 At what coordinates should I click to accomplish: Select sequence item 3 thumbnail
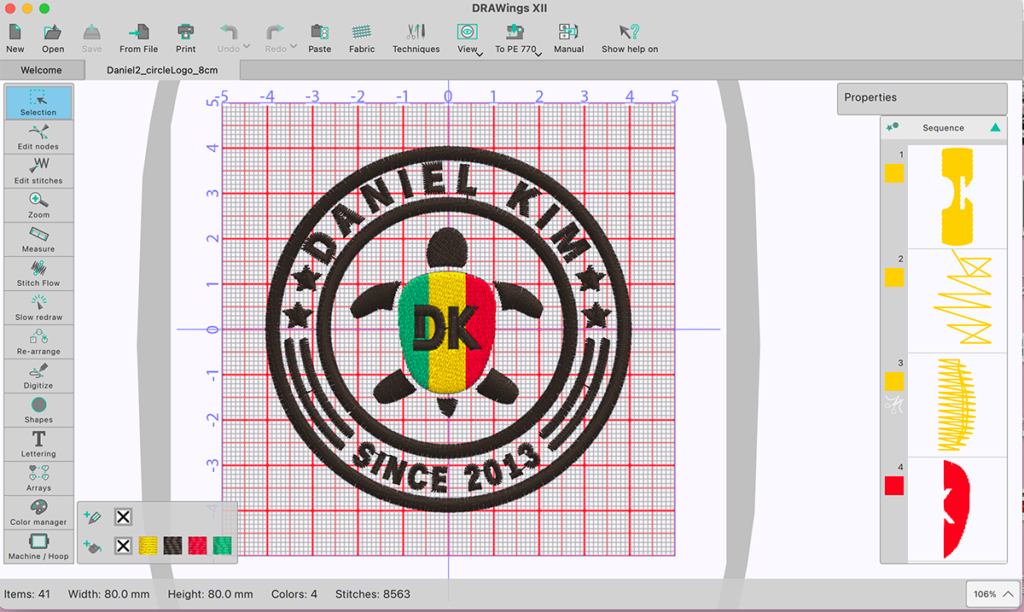point(957,404)
